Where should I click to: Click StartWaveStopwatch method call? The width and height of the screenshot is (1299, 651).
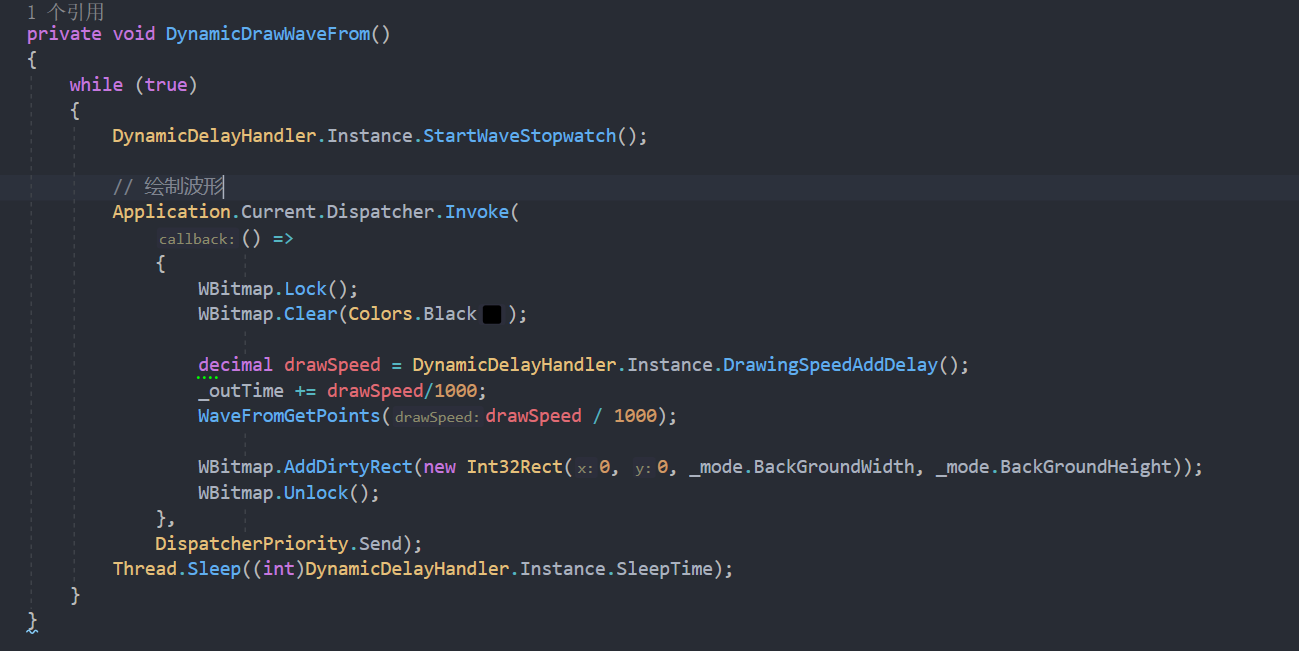tap(520, 135)
